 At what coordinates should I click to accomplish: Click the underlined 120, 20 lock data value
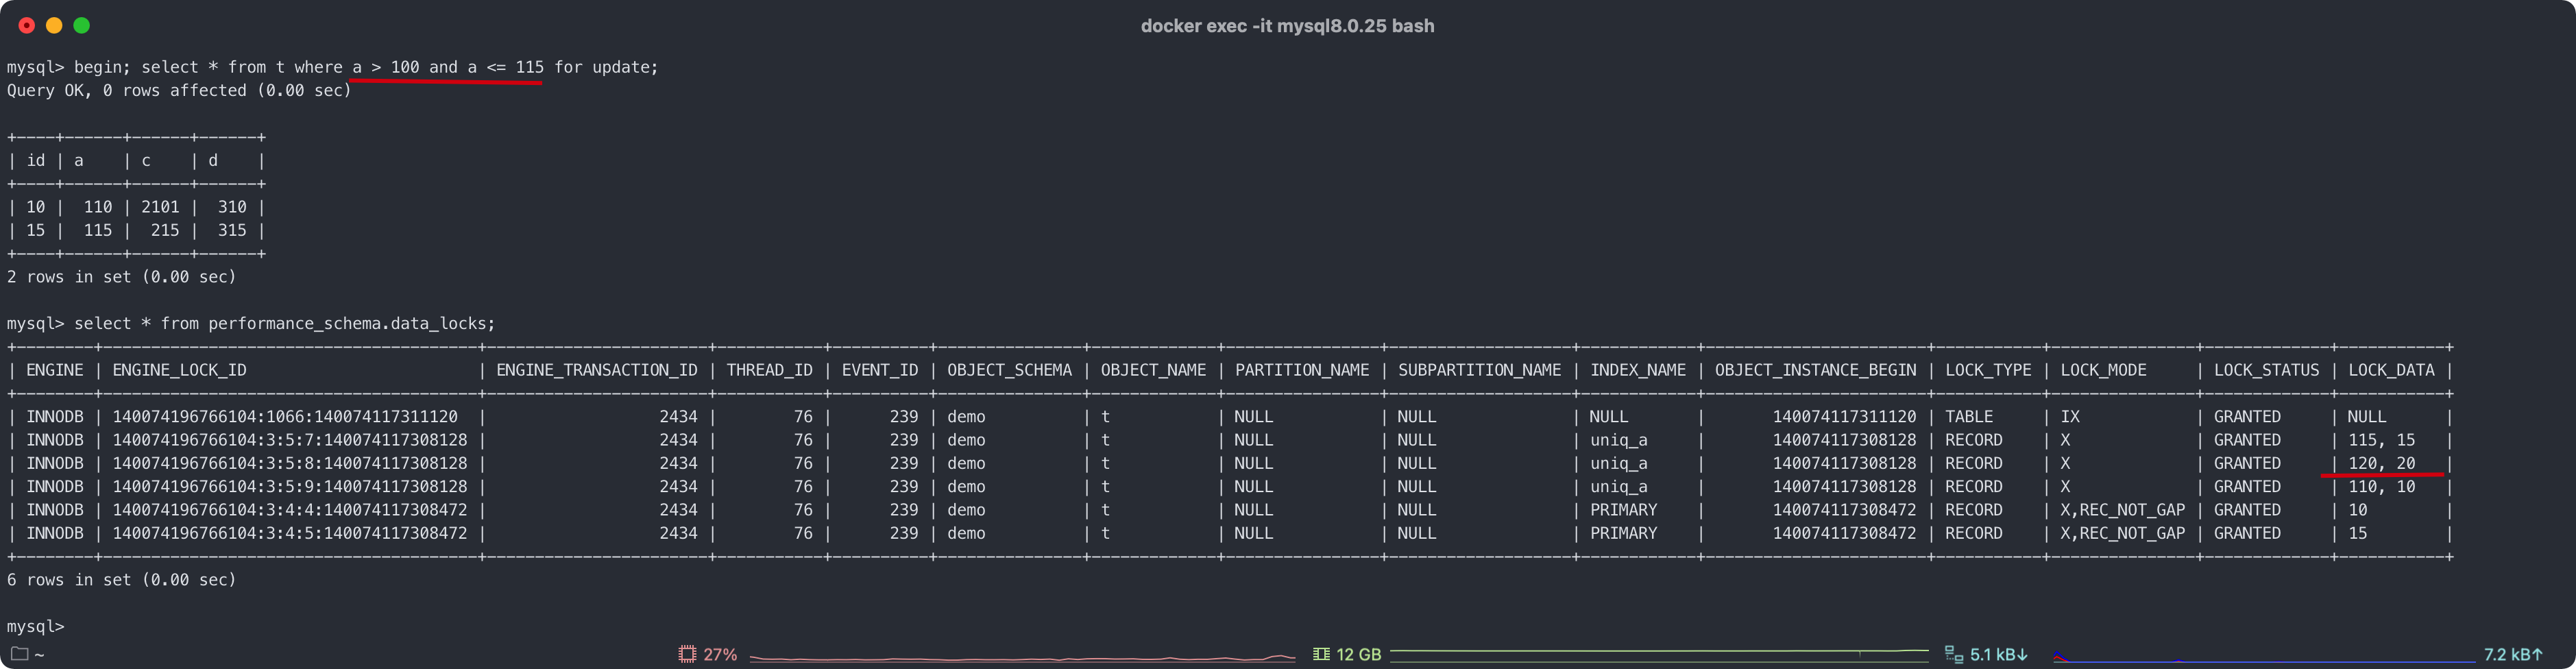point(2381,463)
